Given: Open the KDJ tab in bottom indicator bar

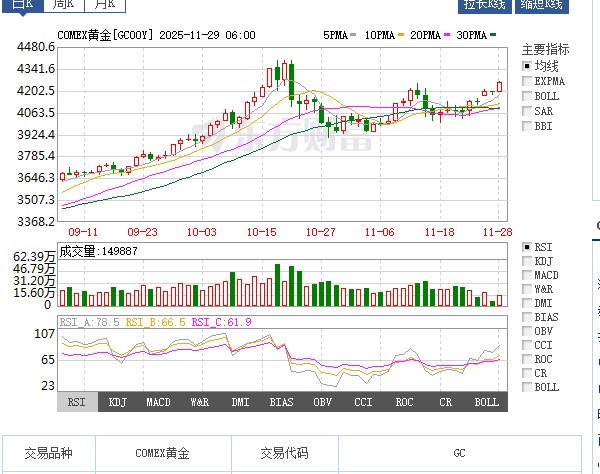Looking at the screenshot, I should point(118,402).
